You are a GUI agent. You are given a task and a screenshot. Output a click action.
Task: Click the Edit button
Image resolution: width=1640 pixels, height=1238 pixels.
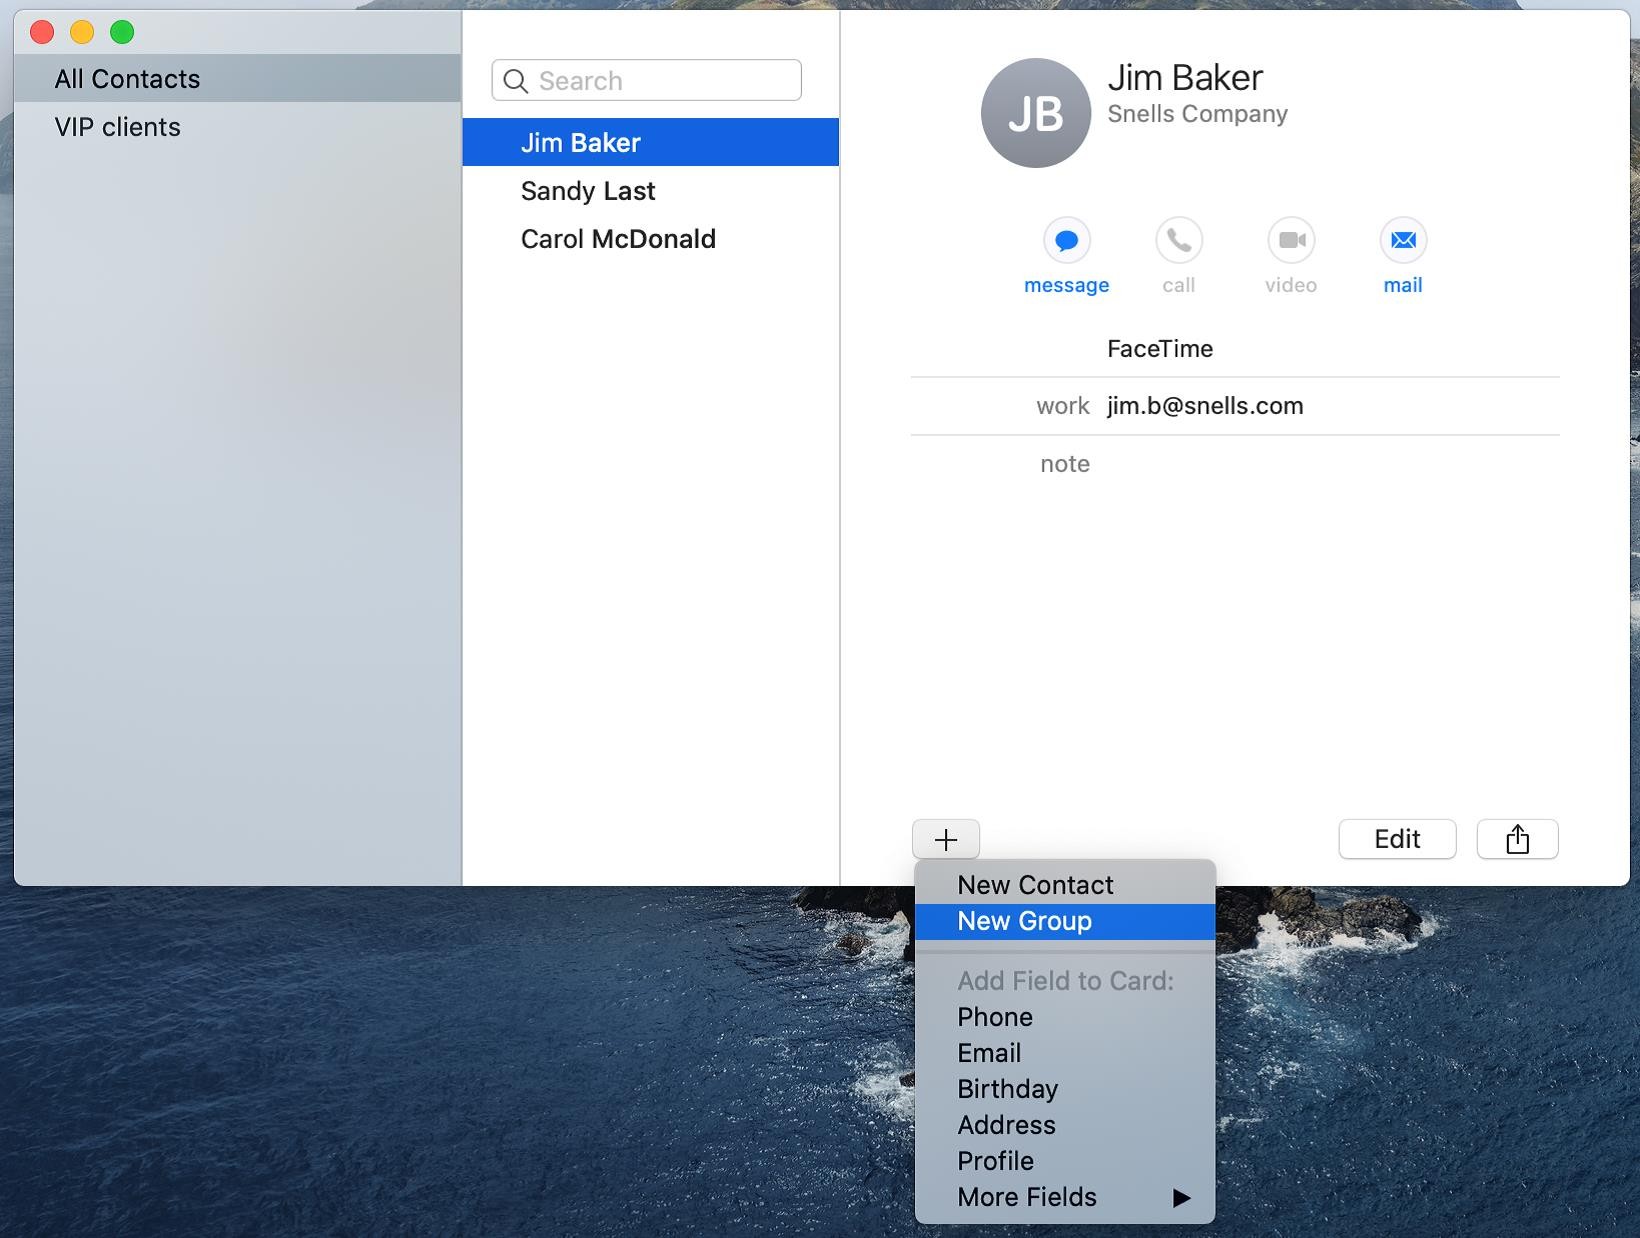tap(1397, 839)
